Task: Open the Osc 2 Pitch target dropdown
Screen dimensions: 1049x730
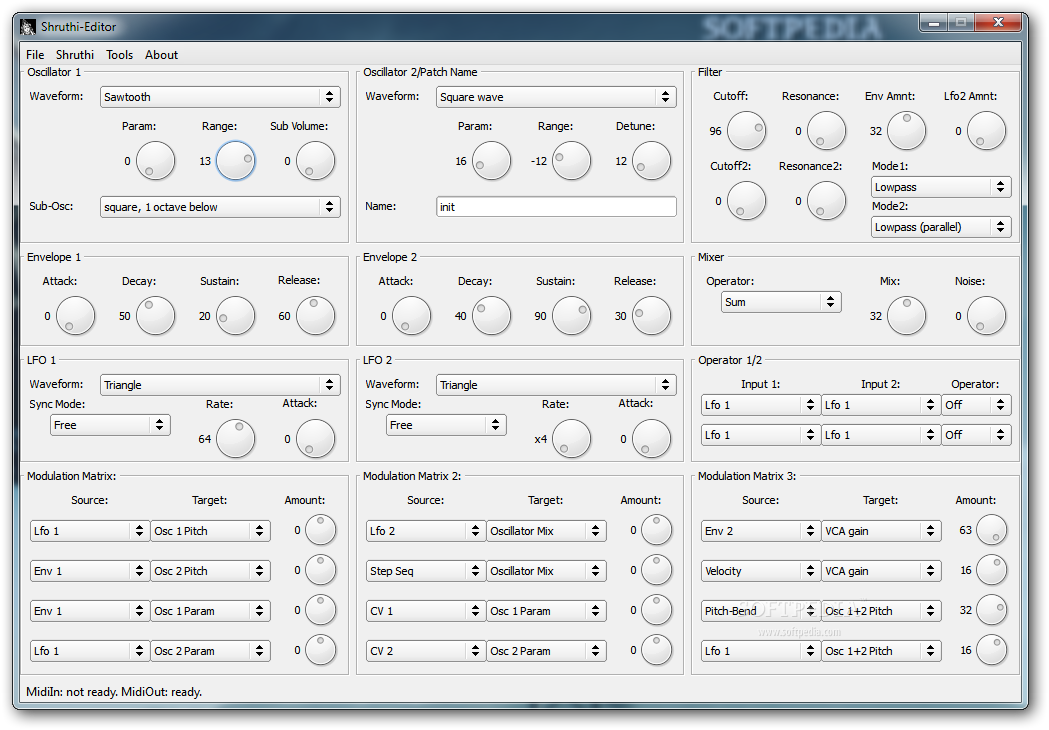Action: pos(210,571)
